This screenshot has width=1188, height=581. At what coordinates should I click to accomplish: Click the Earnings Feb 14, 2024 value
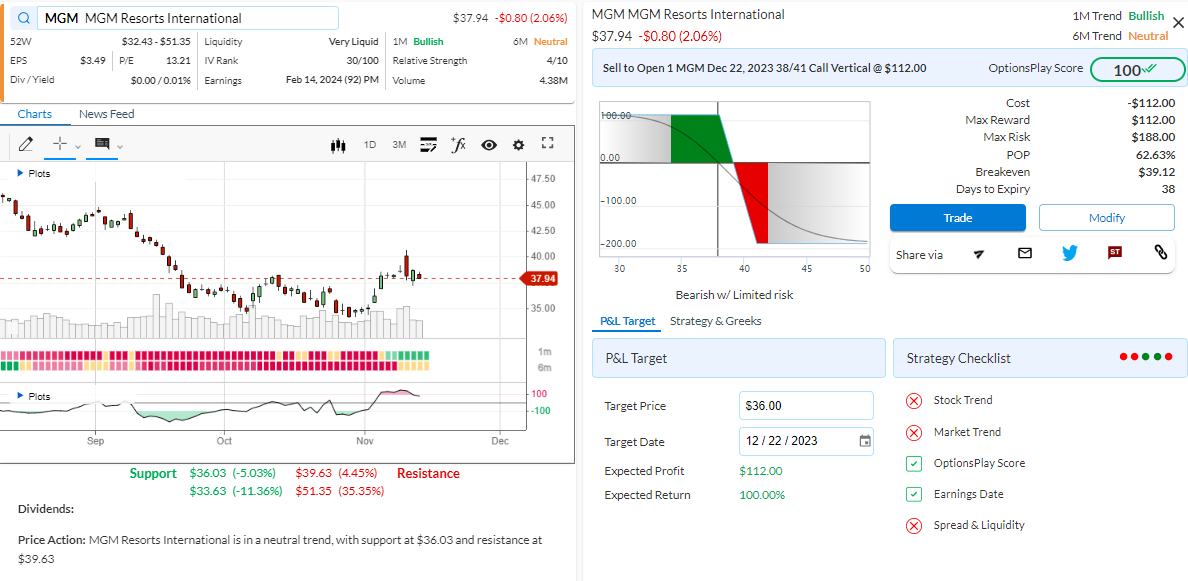click(x=332, y=80)
